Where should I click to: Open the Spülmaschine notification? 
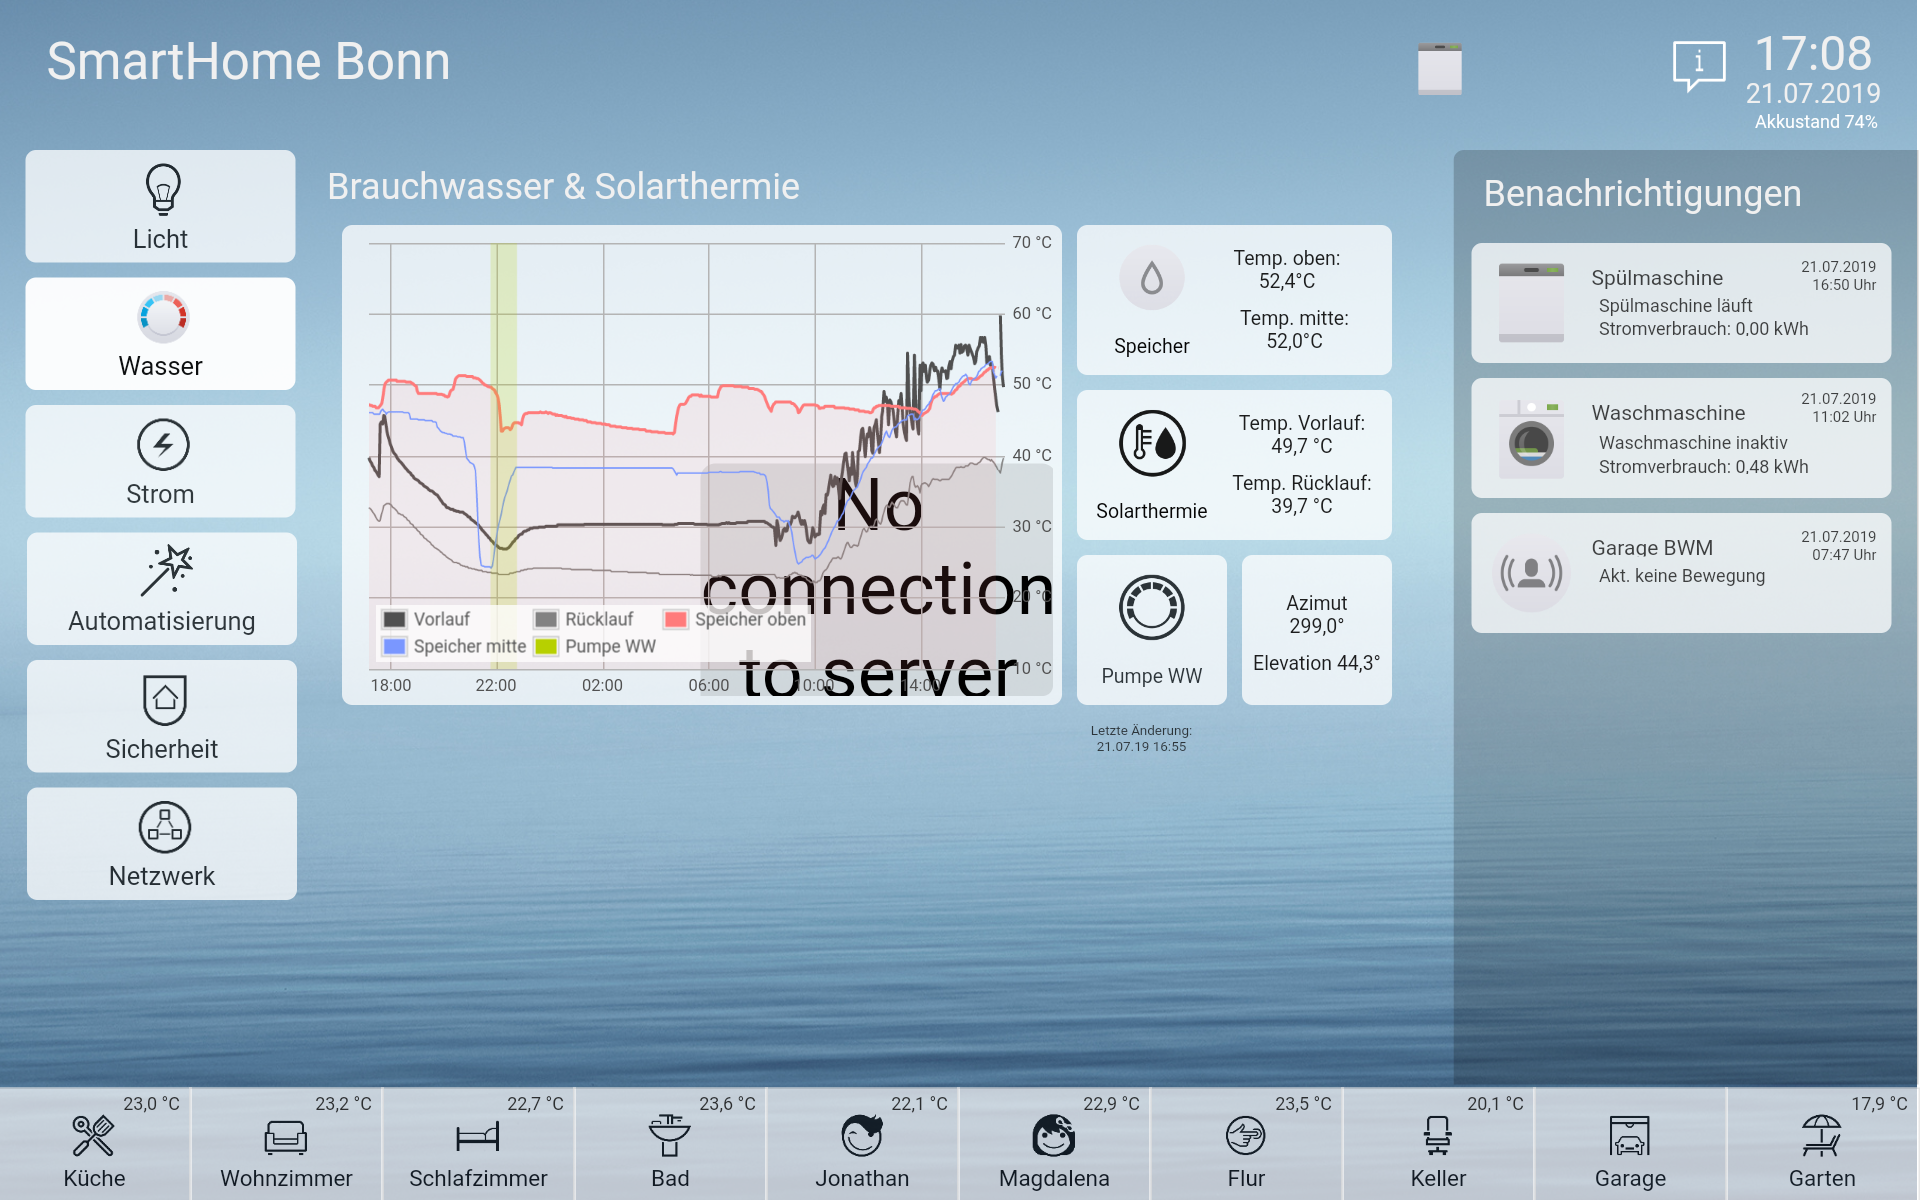click(x=1680, y=303)
